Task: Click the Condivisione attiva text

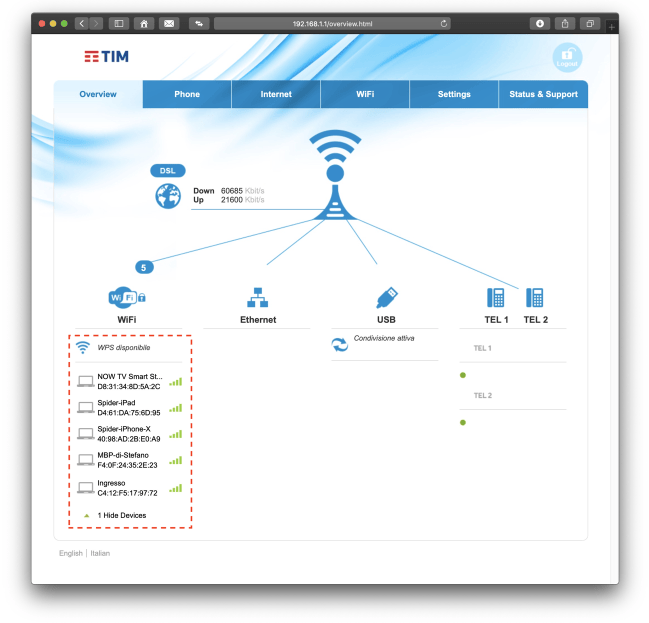Action: [384, 338]
